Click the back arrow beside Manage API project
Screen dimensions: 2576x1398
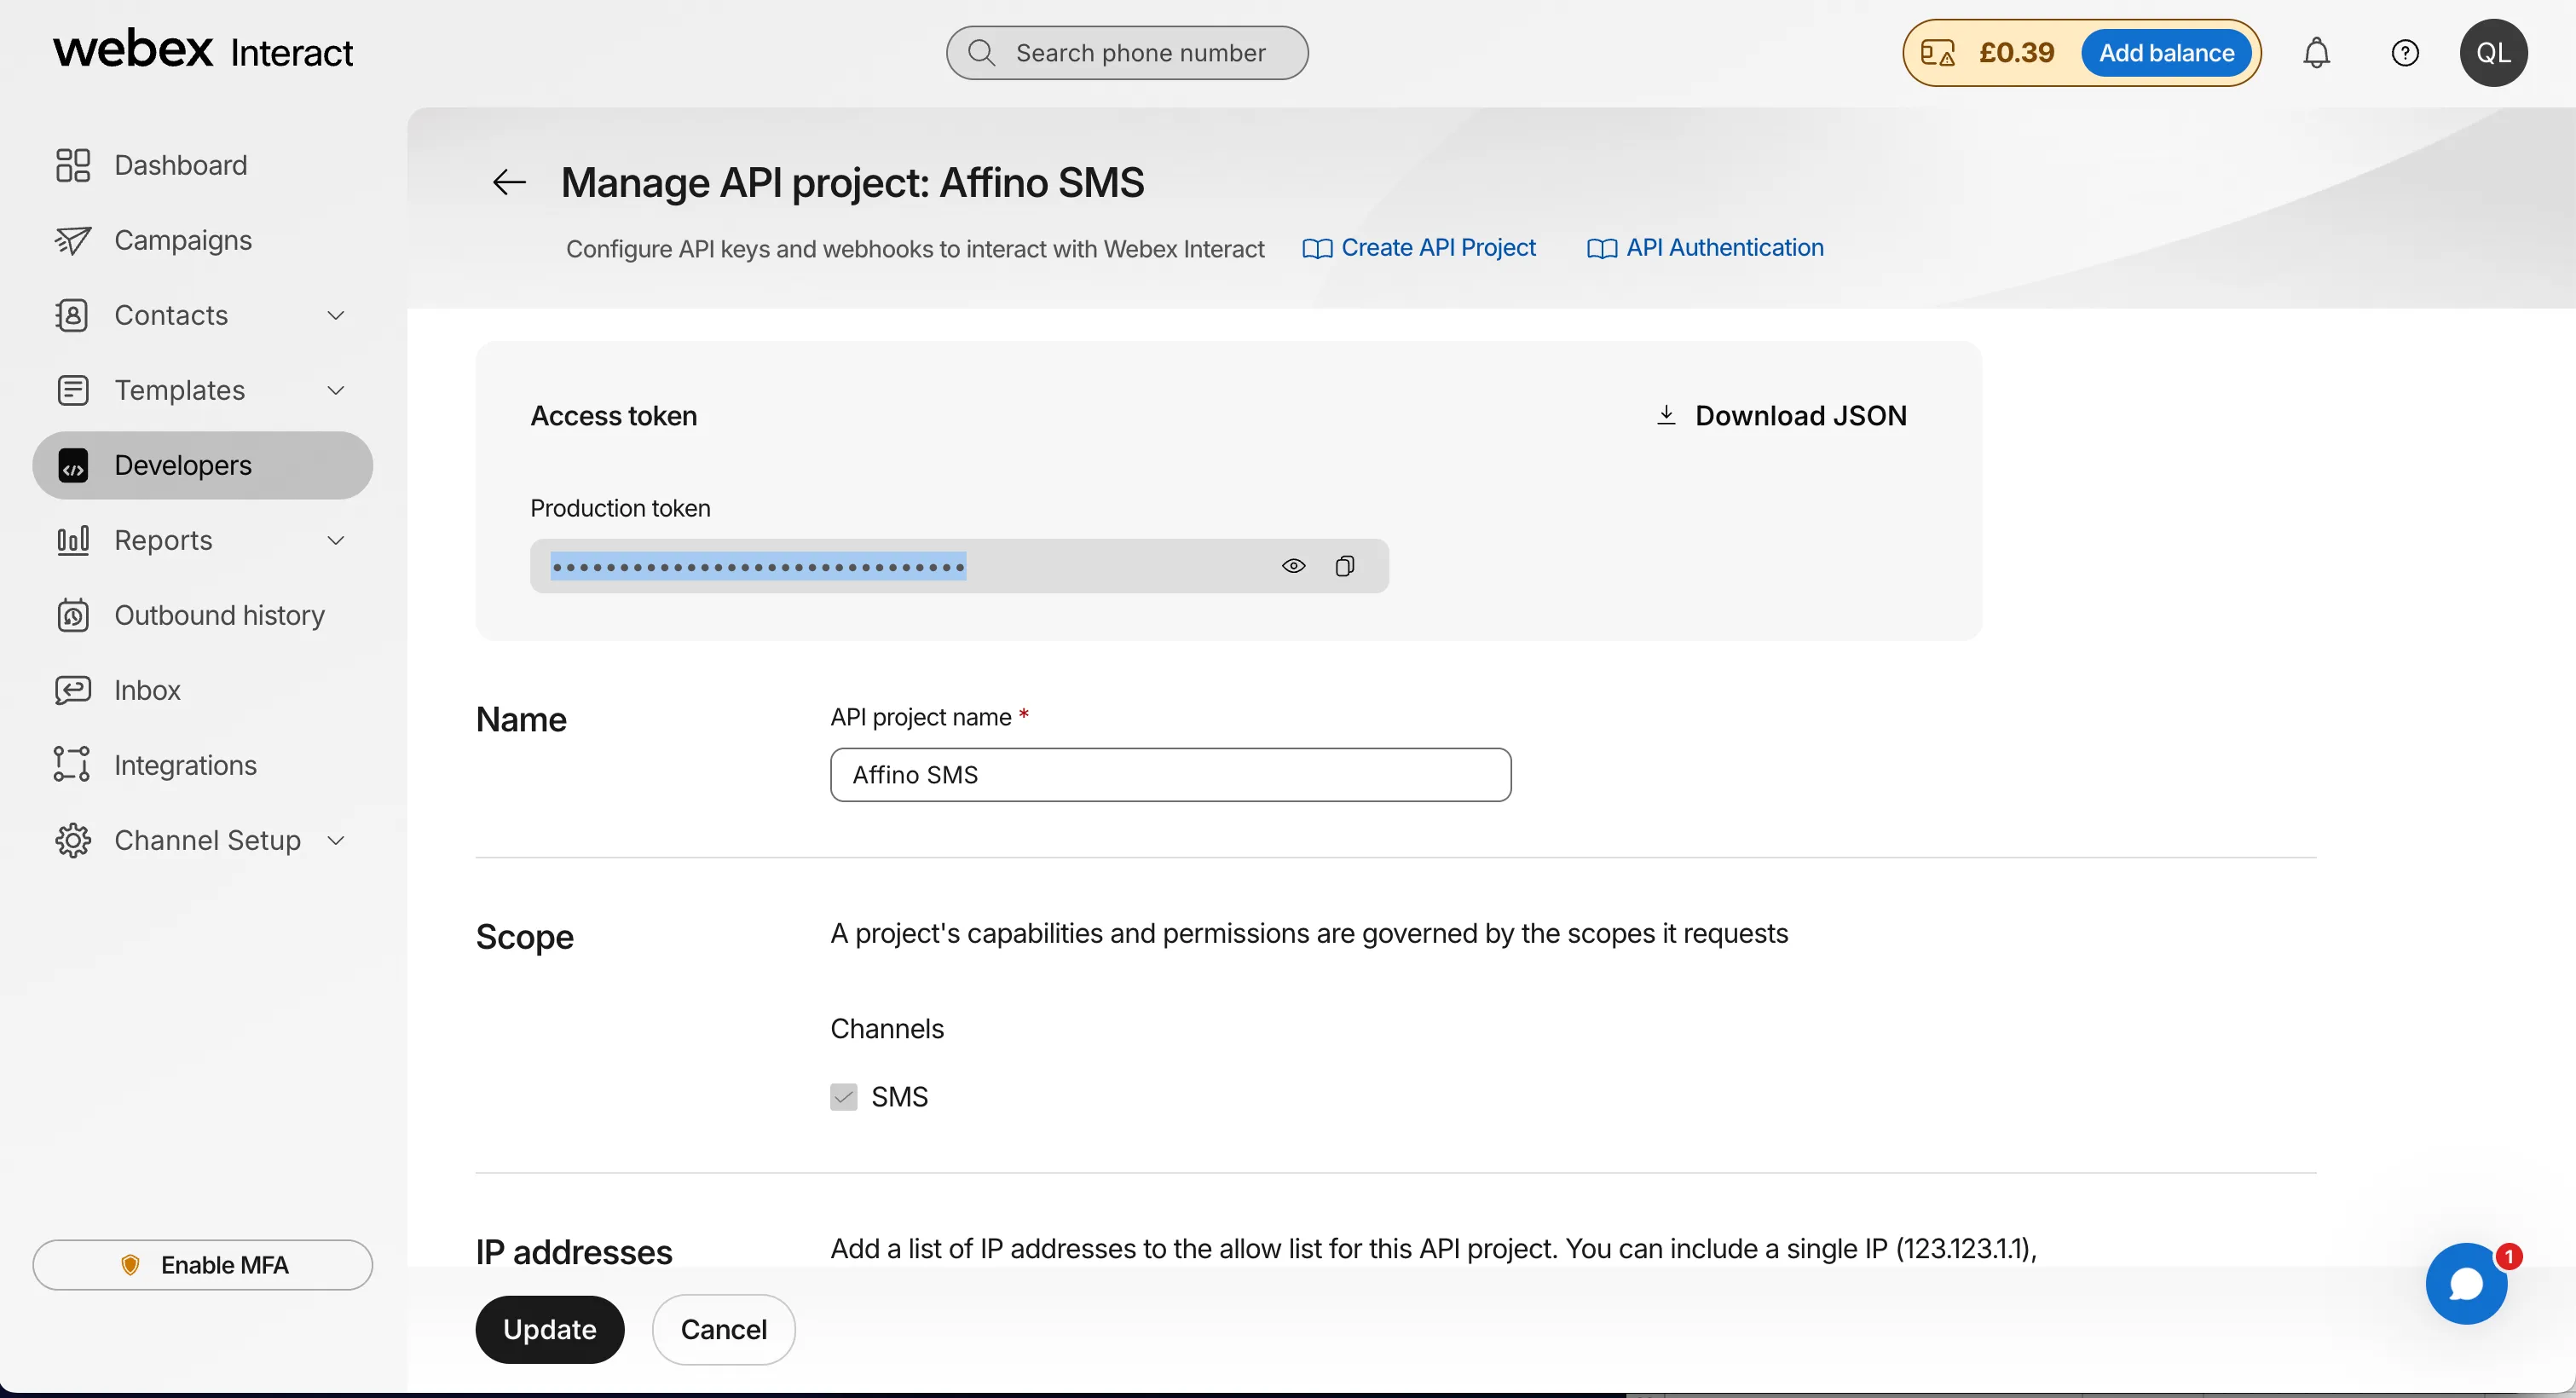(x=509, y=182)
